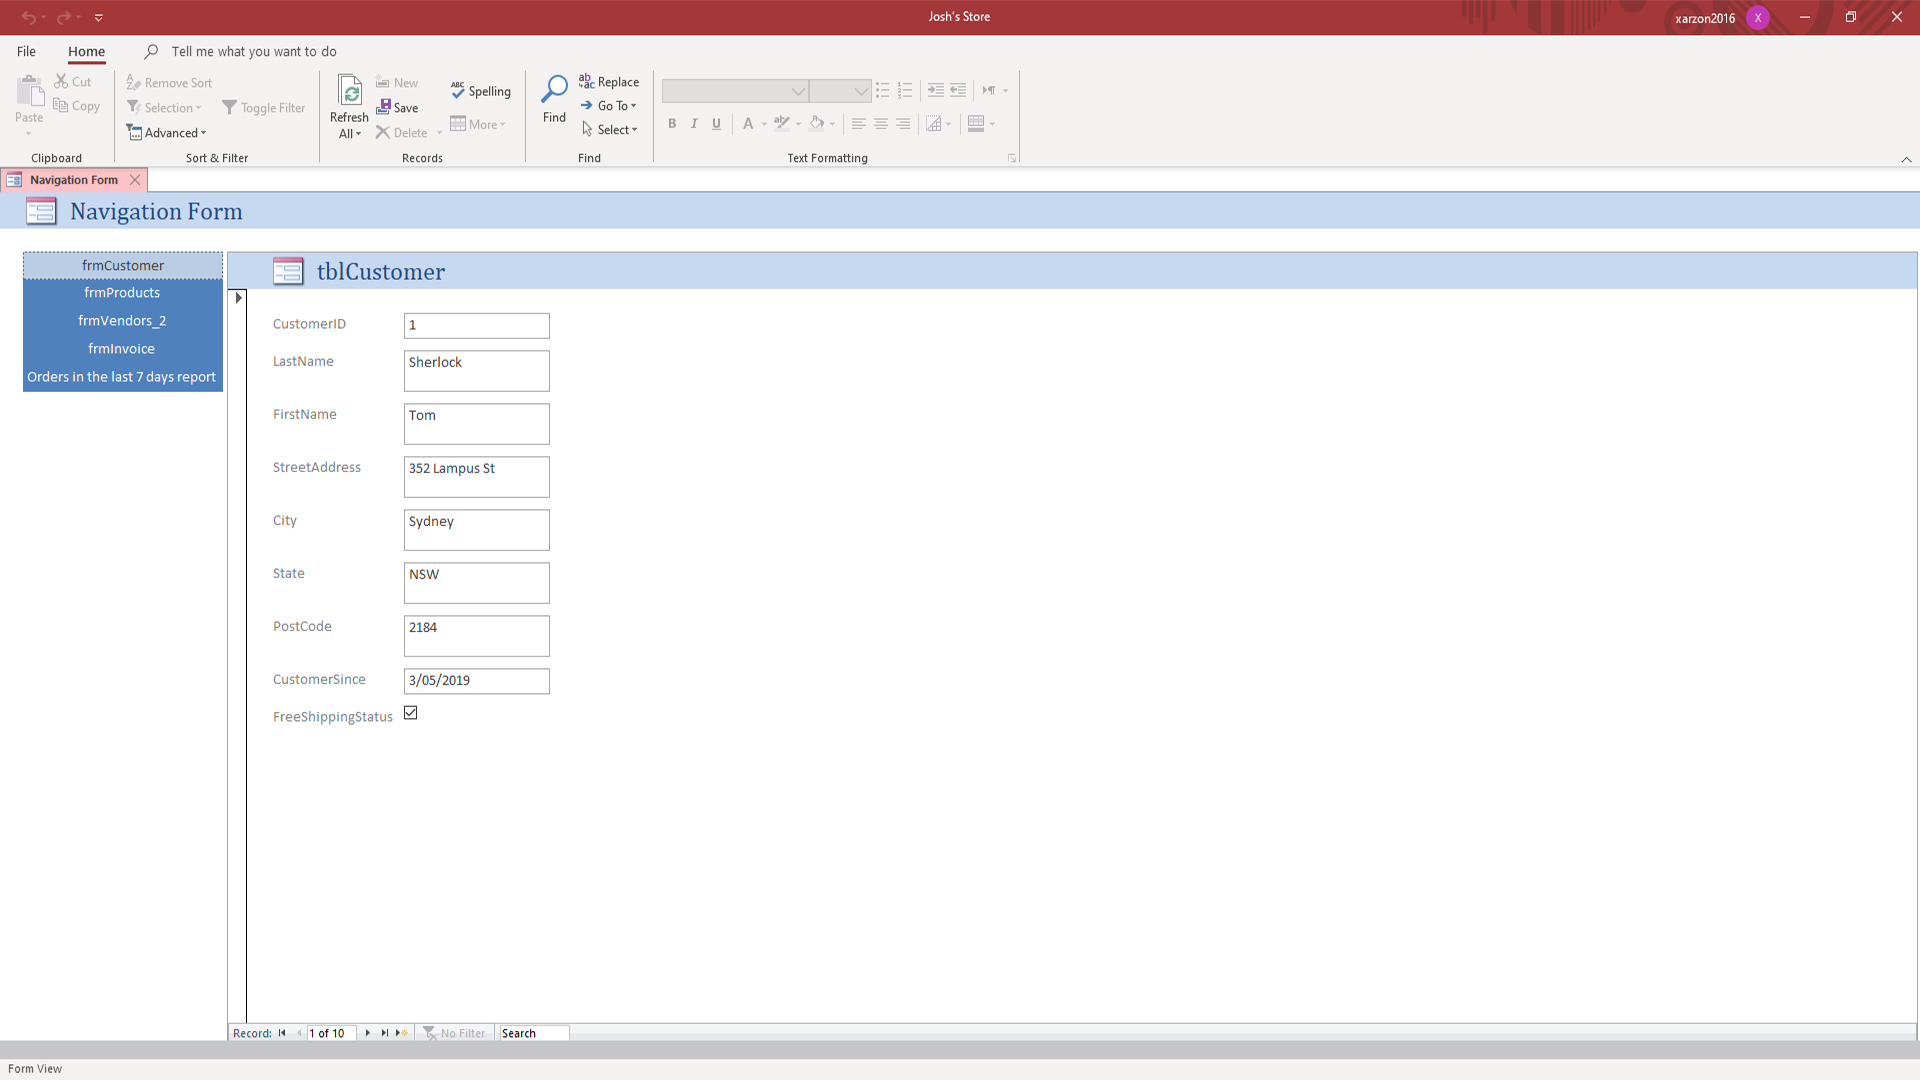Select frmProducts navigation item
Viewport: 1920px width, 1080px height.
123,293
